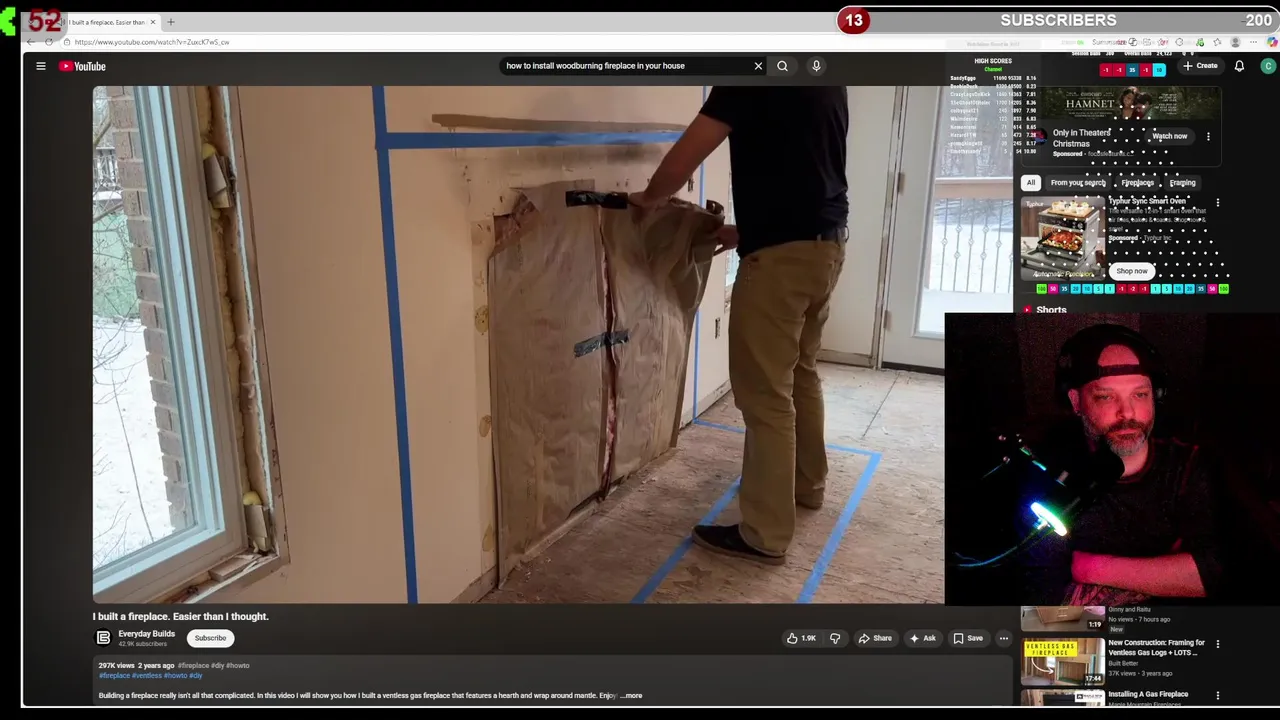Dislike the video with thumbs down
Viewport: 1280px width, 720px height.
click(x=835, y=638)
